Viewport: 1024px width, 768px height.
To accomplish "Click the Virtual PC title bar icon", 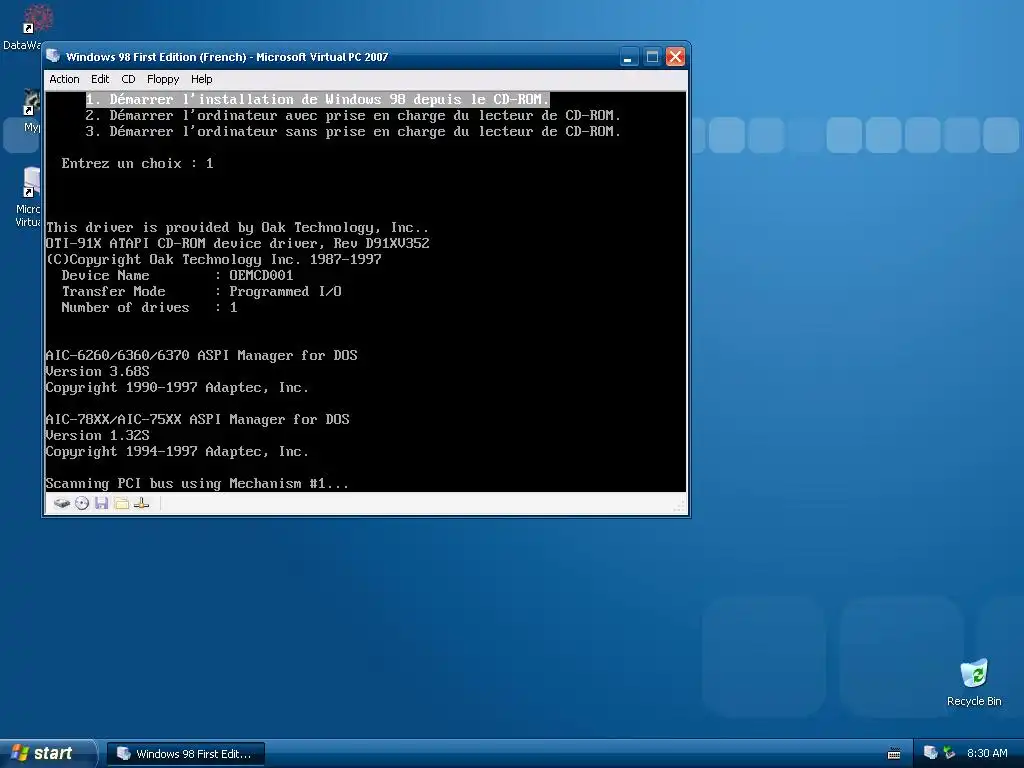I will (54, 57).
